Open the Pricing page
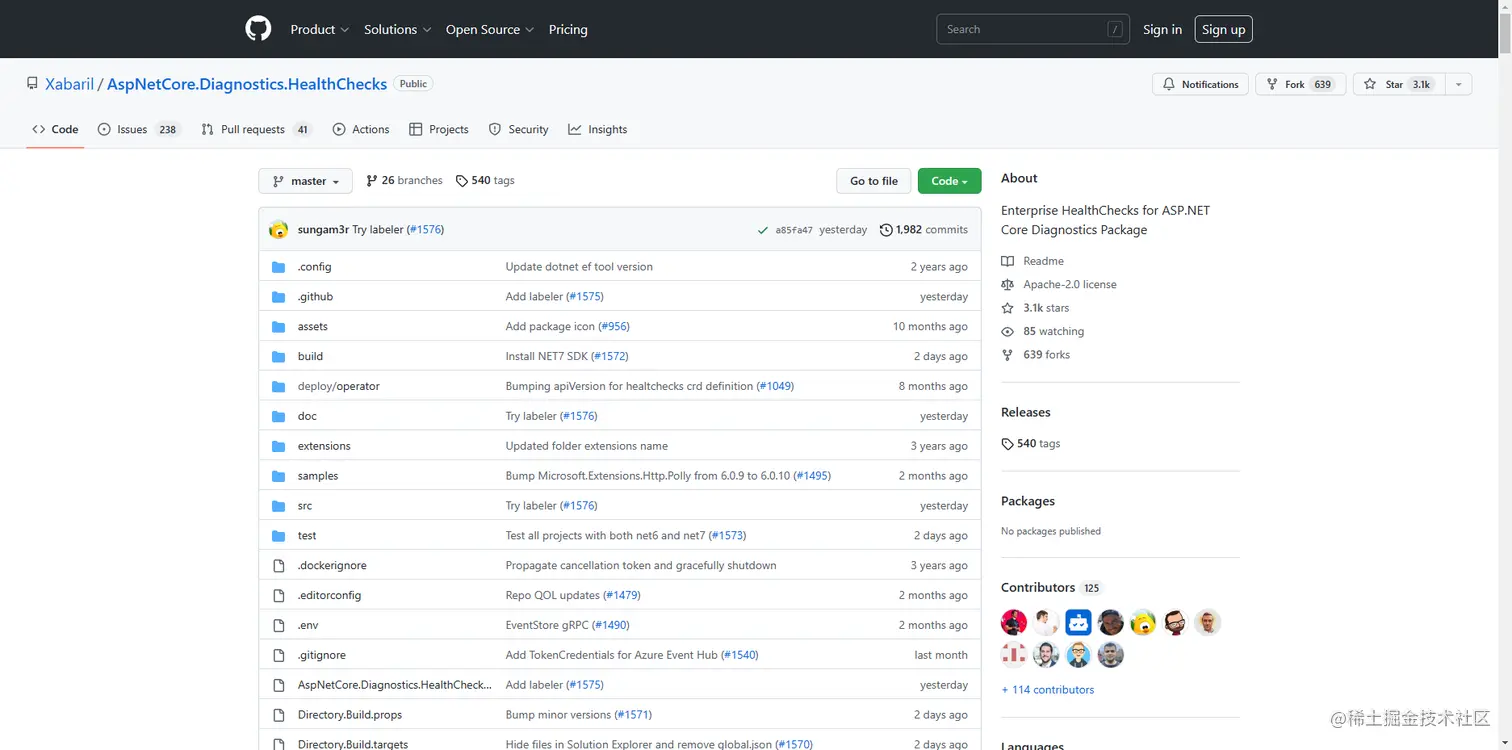The image size is (1512, 750). pos(568,30)
